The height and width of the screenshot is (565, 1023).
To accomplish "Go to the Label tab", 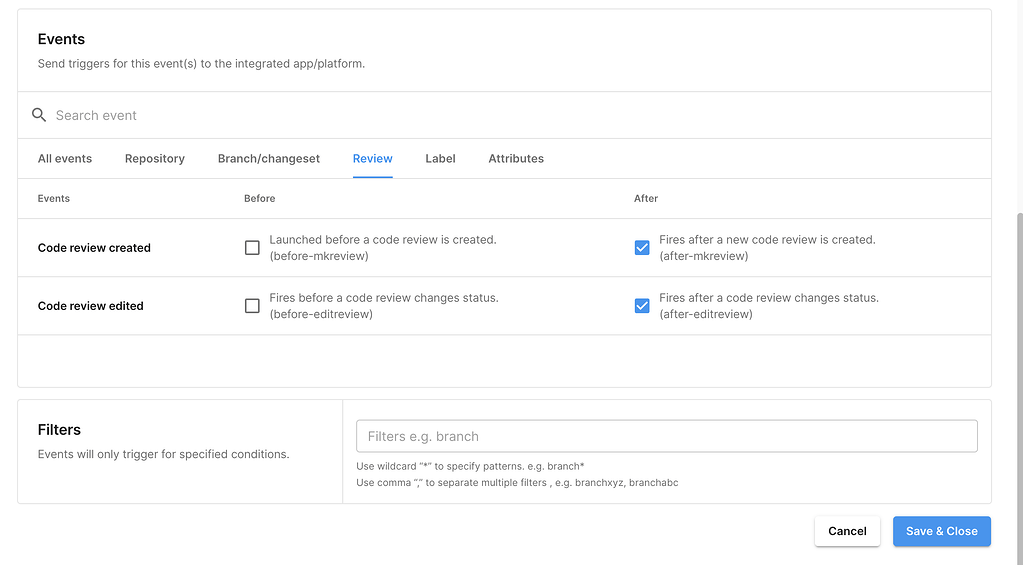I will coord(440,159).
